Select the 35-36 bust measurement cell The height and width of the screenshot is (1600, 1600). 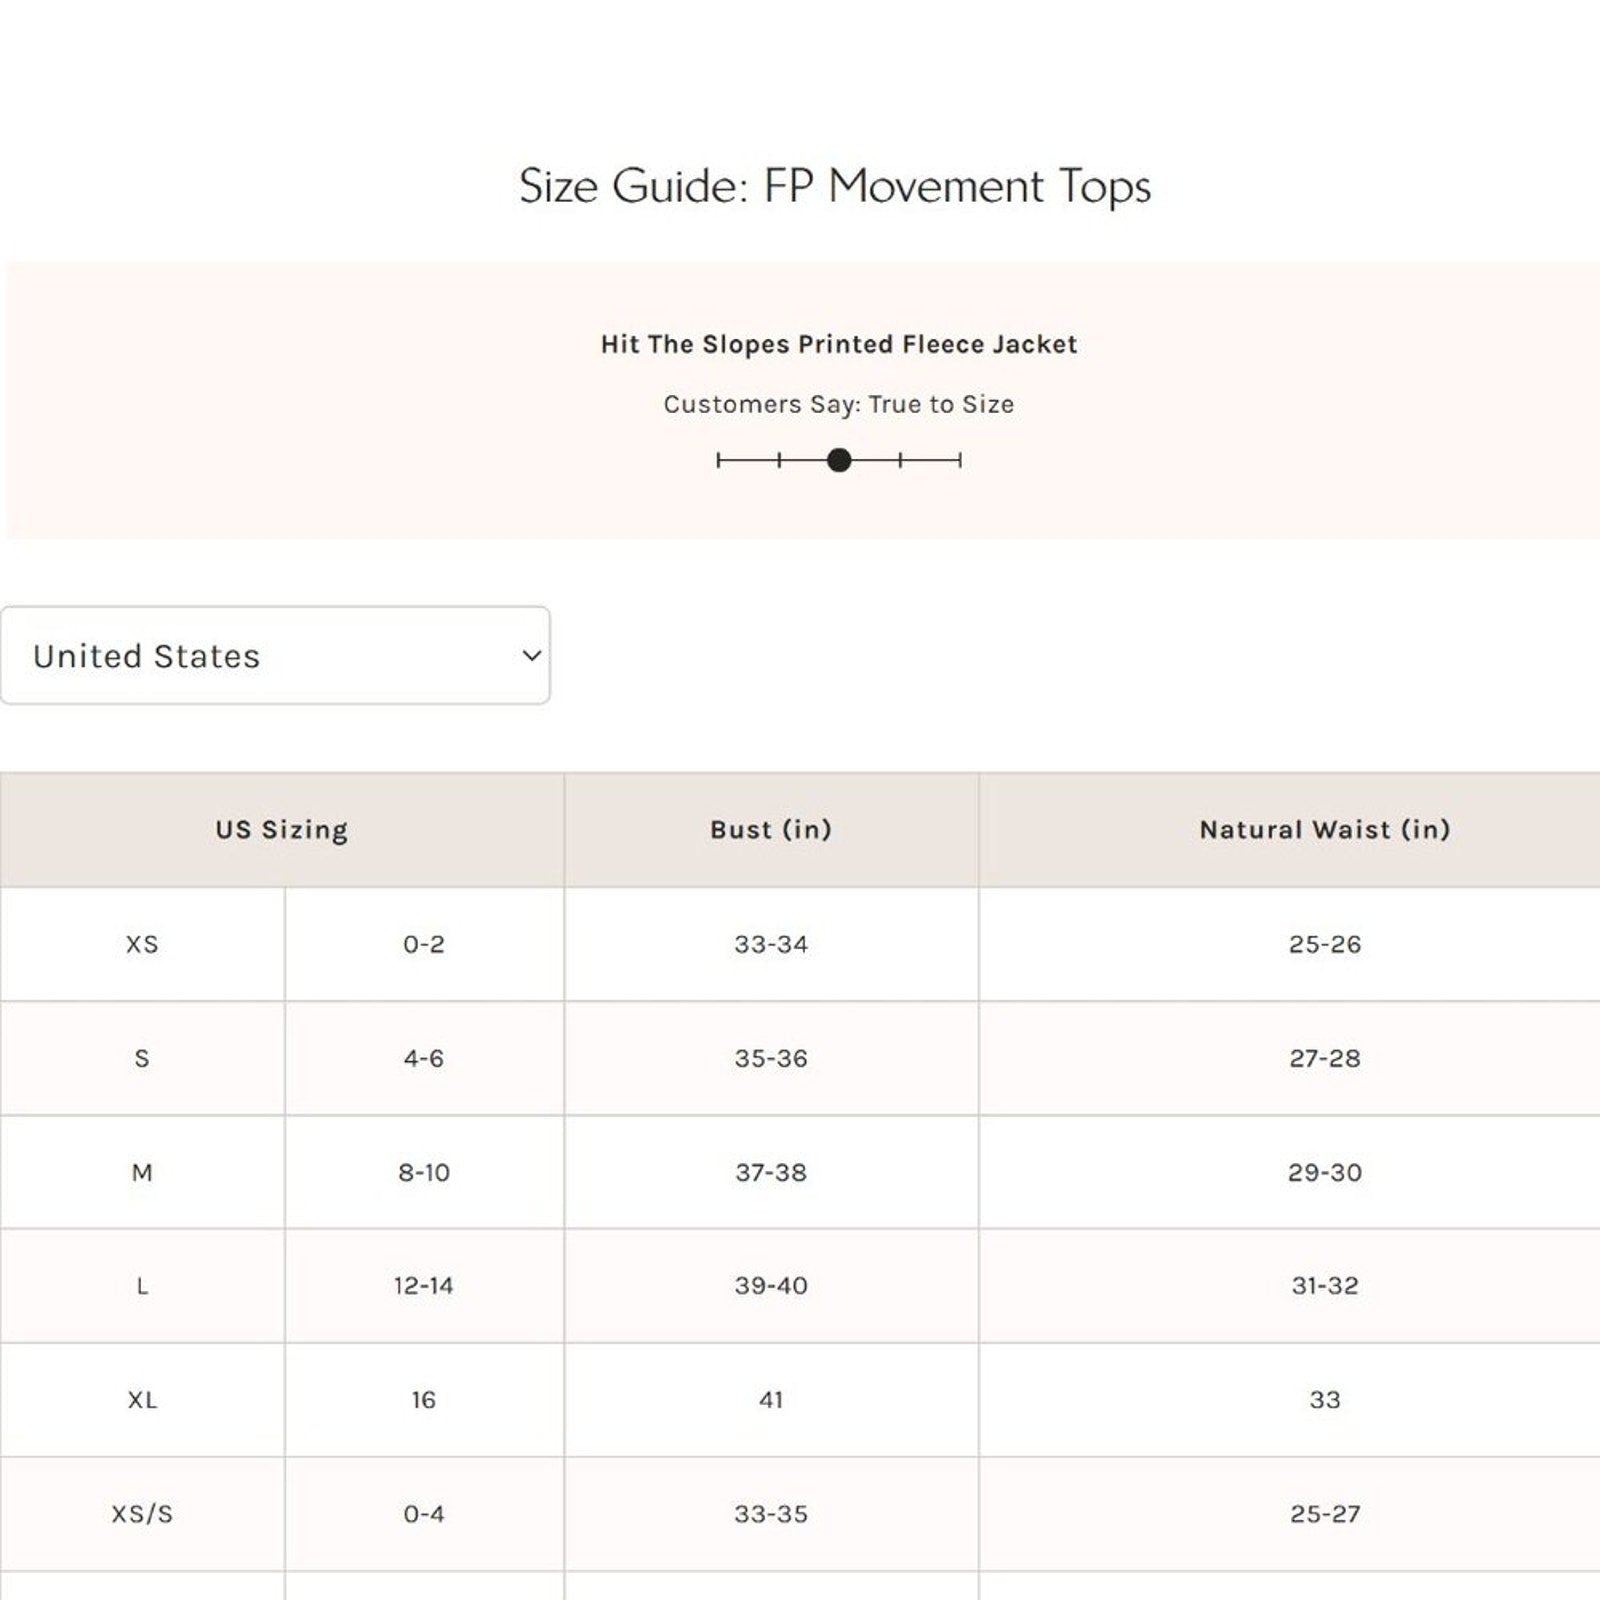point(770,1058)
